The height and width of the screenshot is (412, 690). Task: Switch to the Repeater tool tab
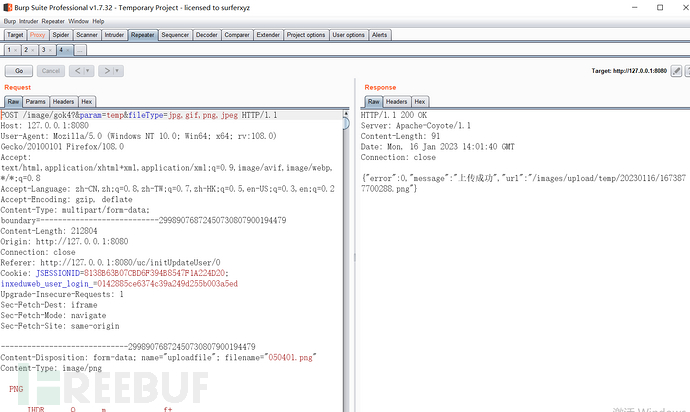click(x=143, y=35)
